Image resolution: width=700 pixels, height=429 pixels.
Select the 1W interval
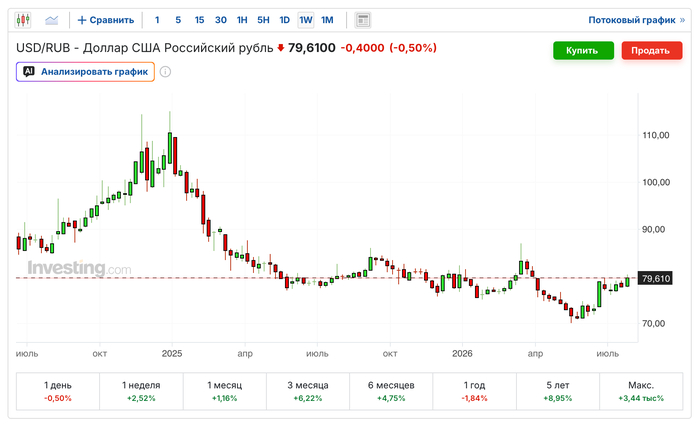[x=306, y=20]
